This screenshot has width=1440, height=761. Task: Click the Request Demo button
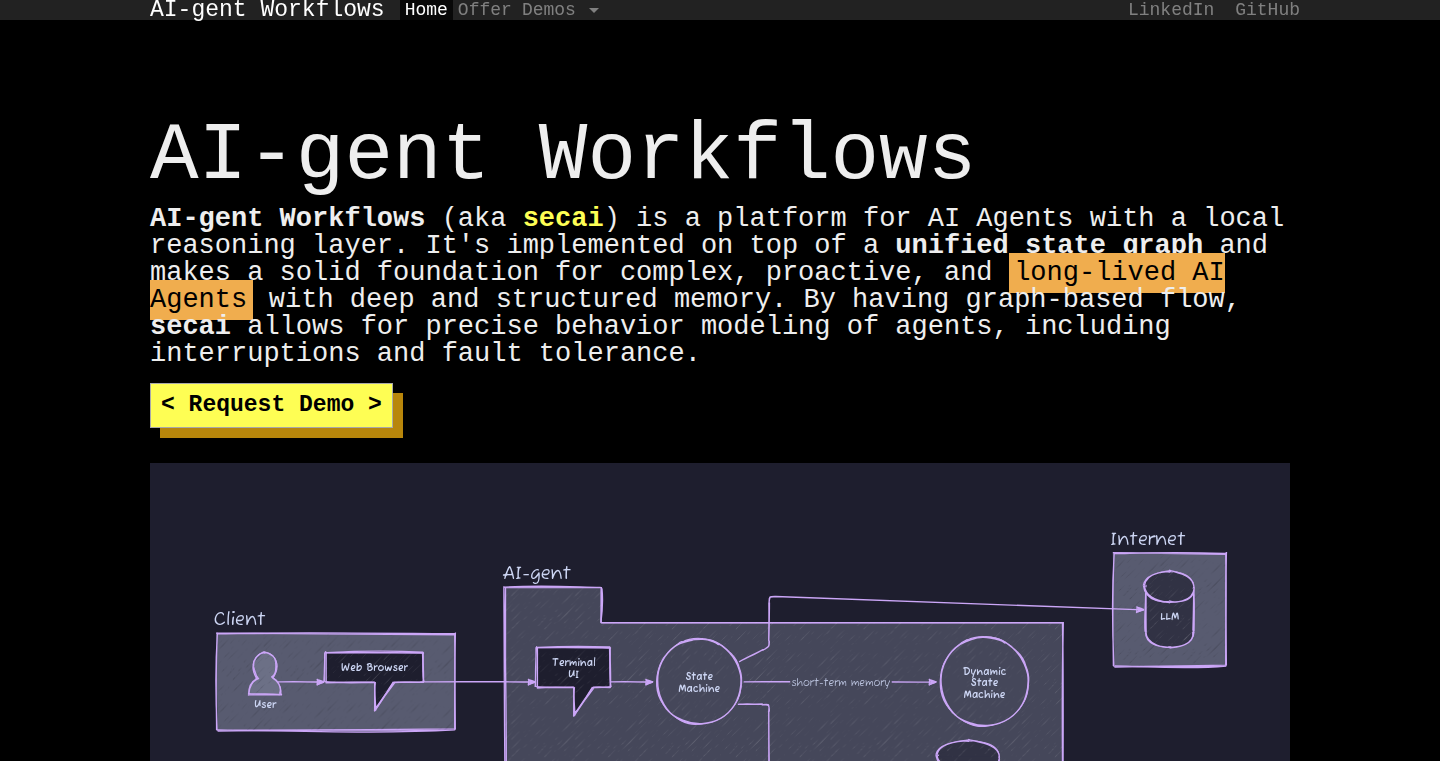[x=271, y=405]
